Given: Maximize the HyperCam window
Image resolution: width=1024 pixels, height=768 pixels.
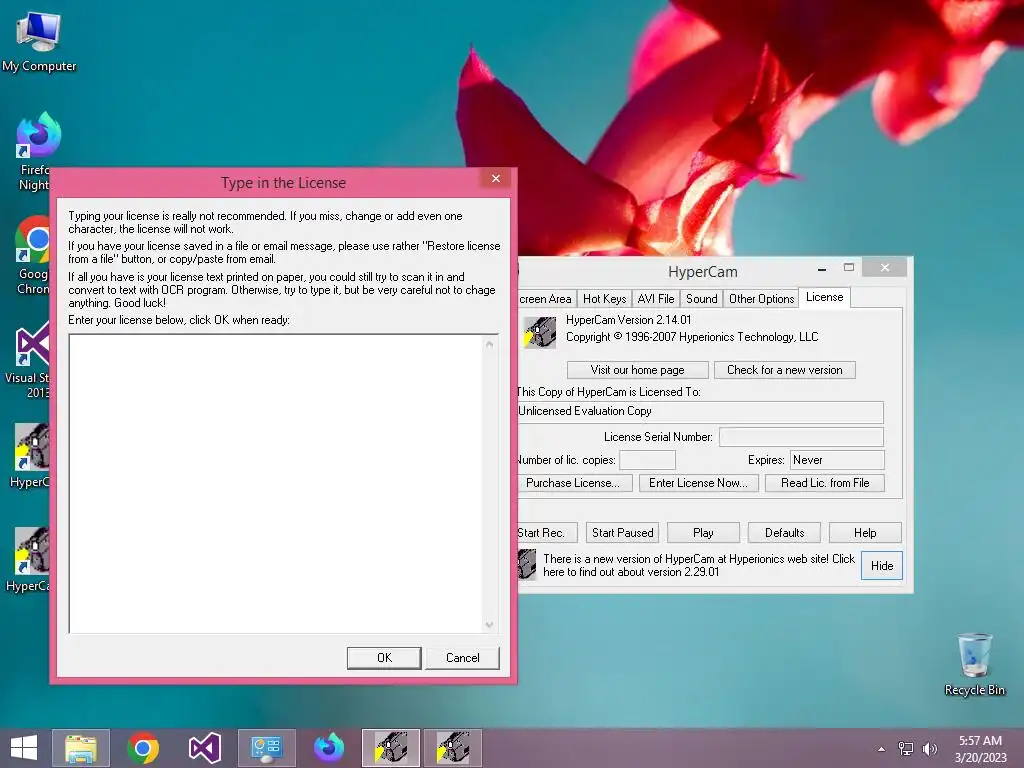Looking at the screenshot, I should point(848,268).
